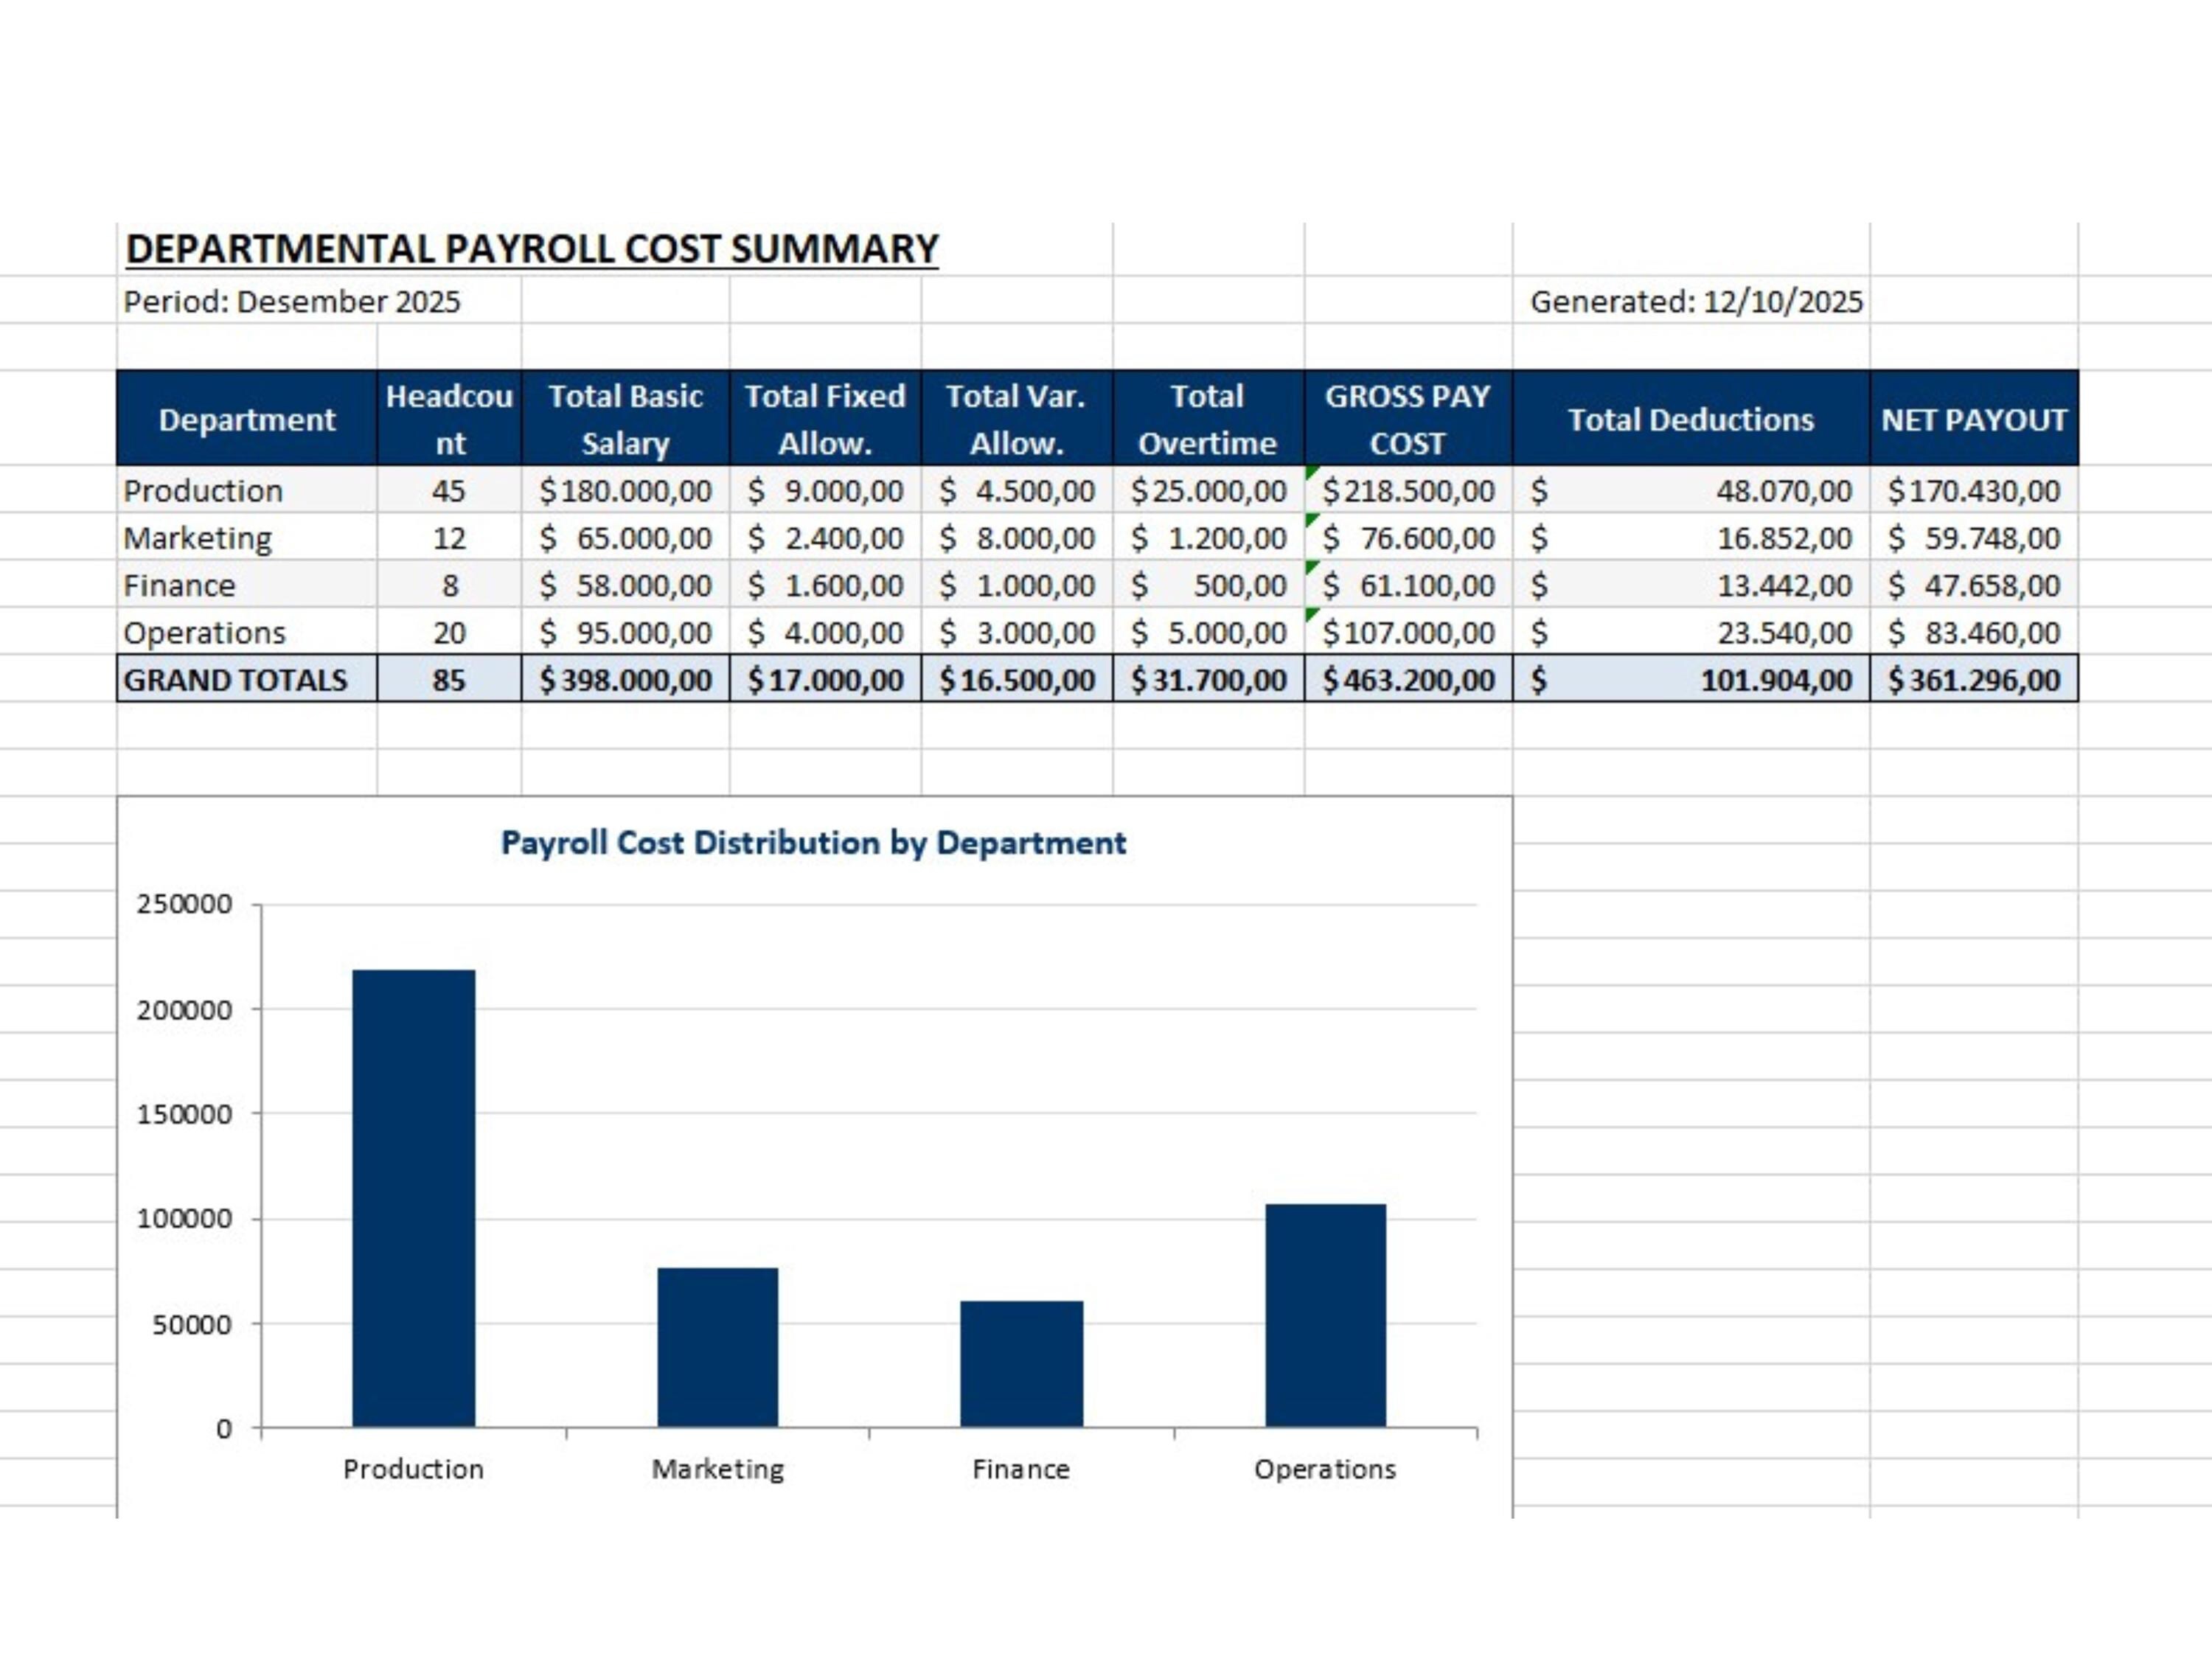Click Production gross pay $218.500,00
Screen dimensions: 2212x1659
(1408, 491)
